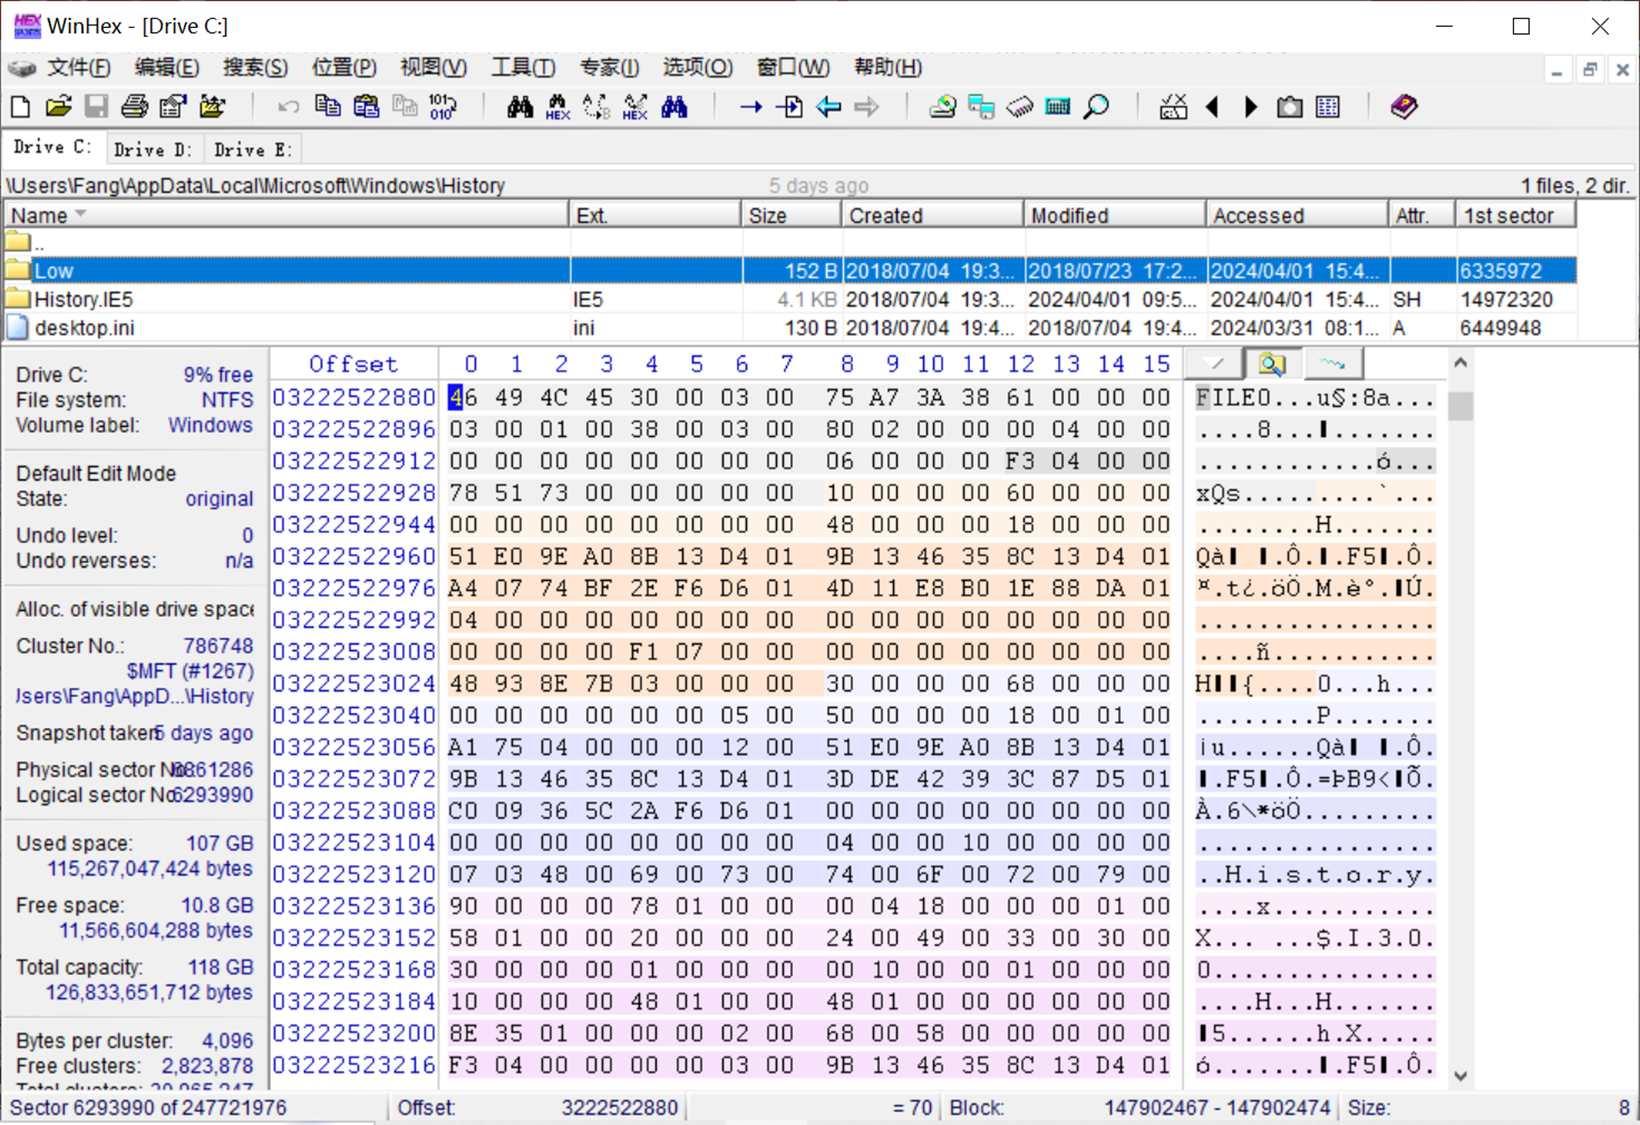Switch to the Drive C: tab
Screen dimensions: 1640x1125
pos(52,147)
